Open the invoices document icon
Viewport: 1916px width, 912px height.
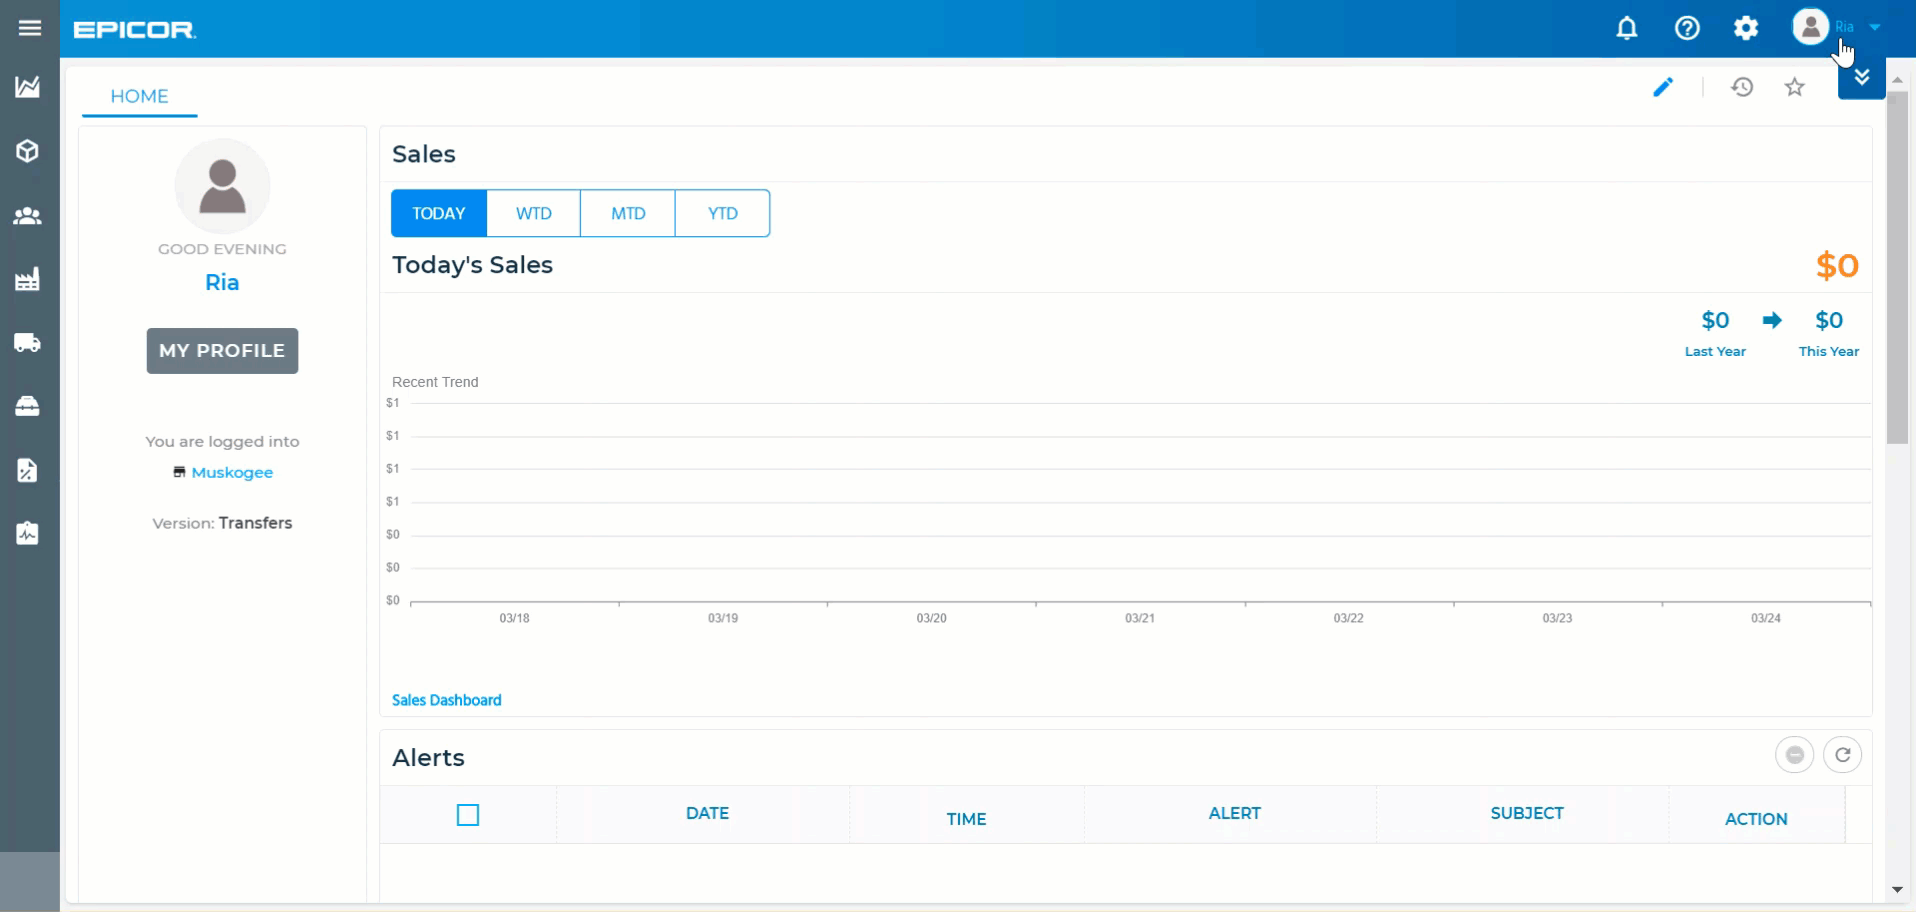pos(29,471)
